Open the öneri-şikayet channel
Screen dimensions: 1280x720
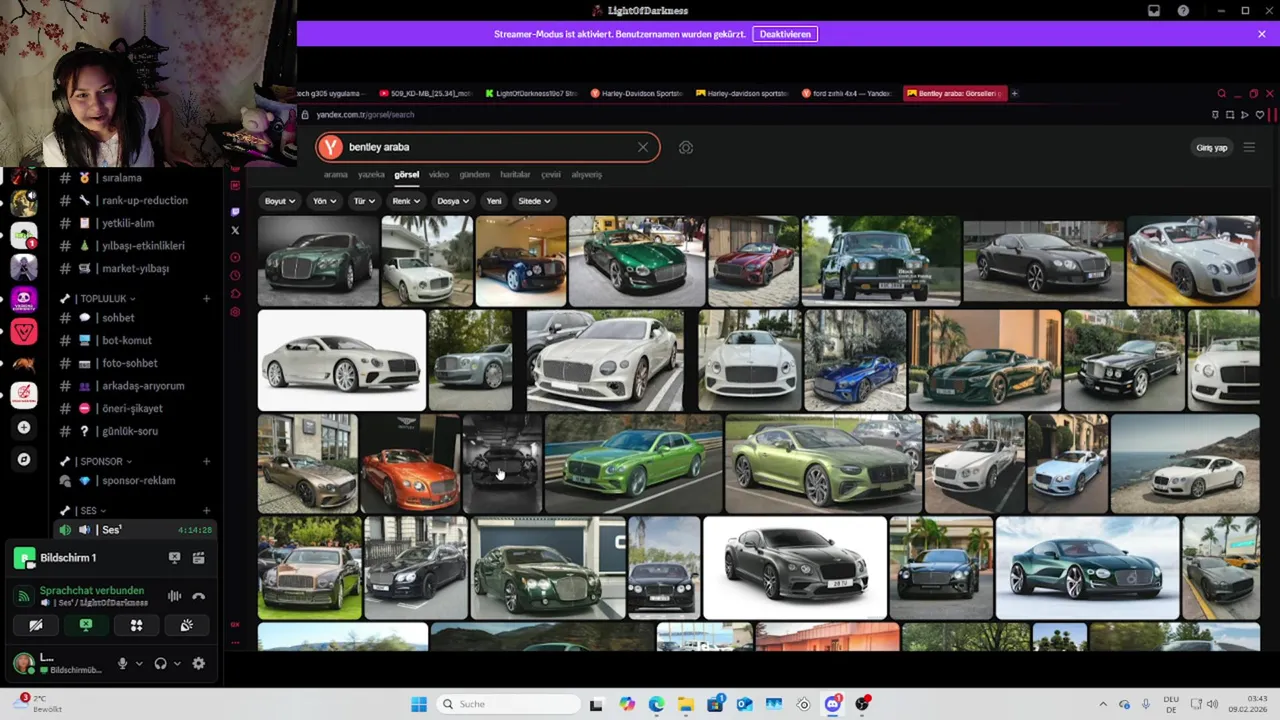point(132,408)
